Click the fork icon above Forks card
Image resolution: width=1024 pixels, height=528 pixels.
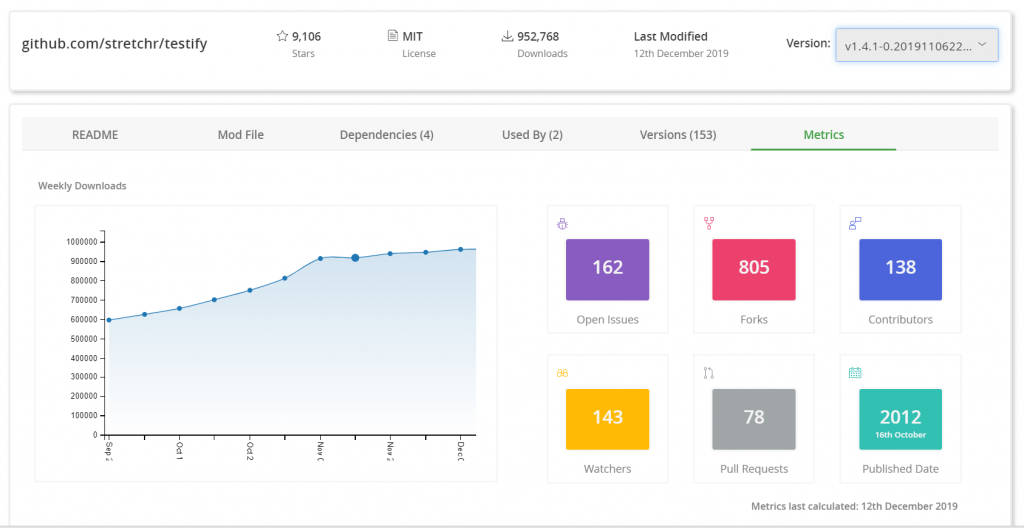(x=709, y=223)
